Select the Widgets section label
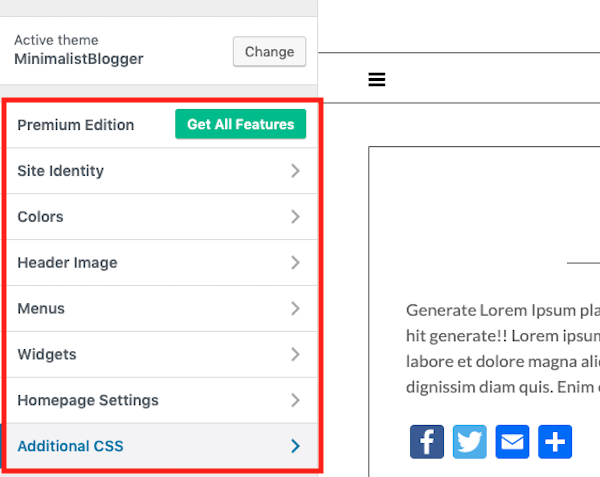This screenshot has height=477, width=600. tap(47, 355)
